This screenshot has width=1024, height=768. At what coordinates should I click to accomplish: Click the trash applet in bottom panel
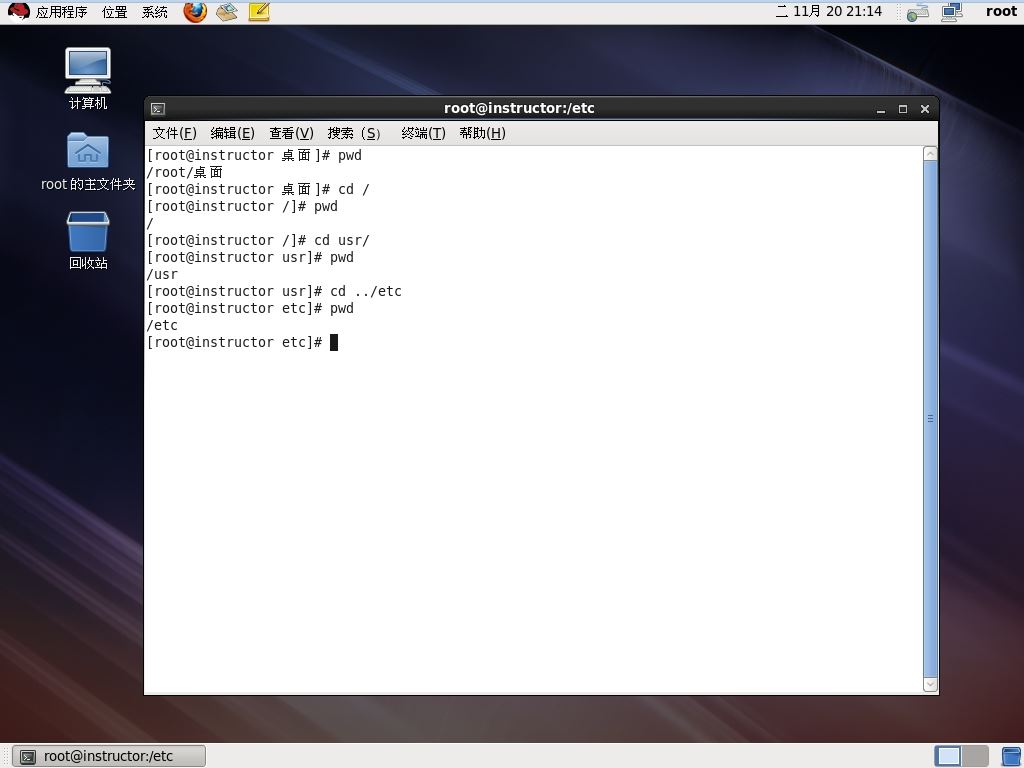1012,756
